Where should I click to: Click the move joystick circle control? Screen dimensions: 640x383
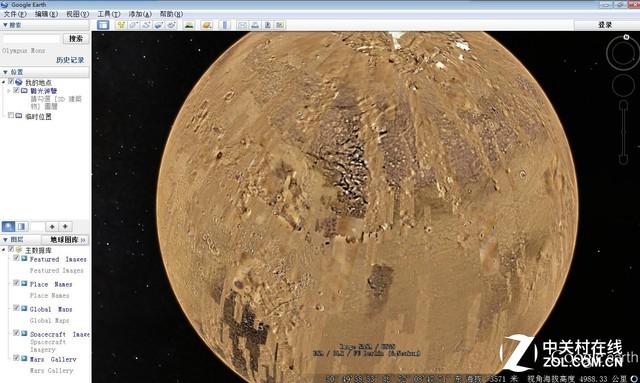click(623, 85)
